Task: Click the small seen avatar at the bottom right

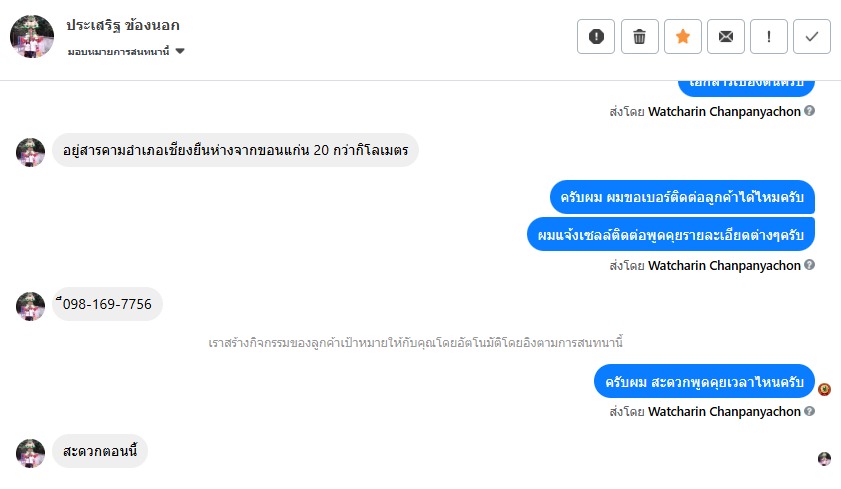Action: [x=824, y=458]
